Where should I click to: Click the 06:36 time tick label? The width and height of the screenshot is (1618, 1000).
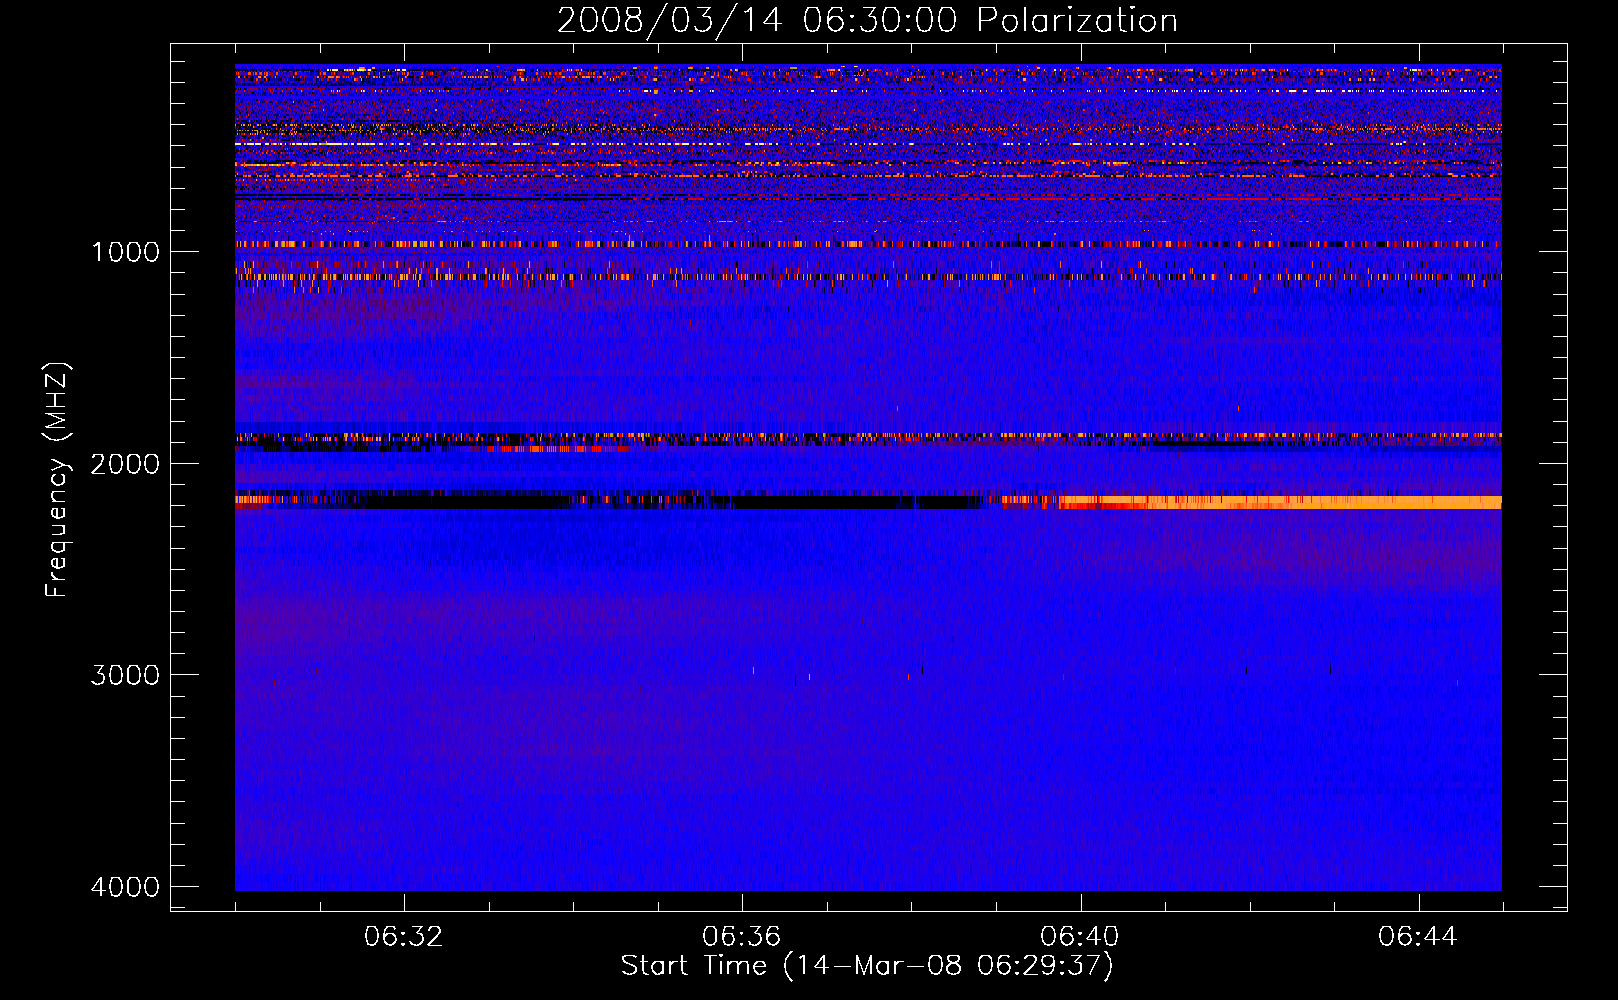pos(742,937)
